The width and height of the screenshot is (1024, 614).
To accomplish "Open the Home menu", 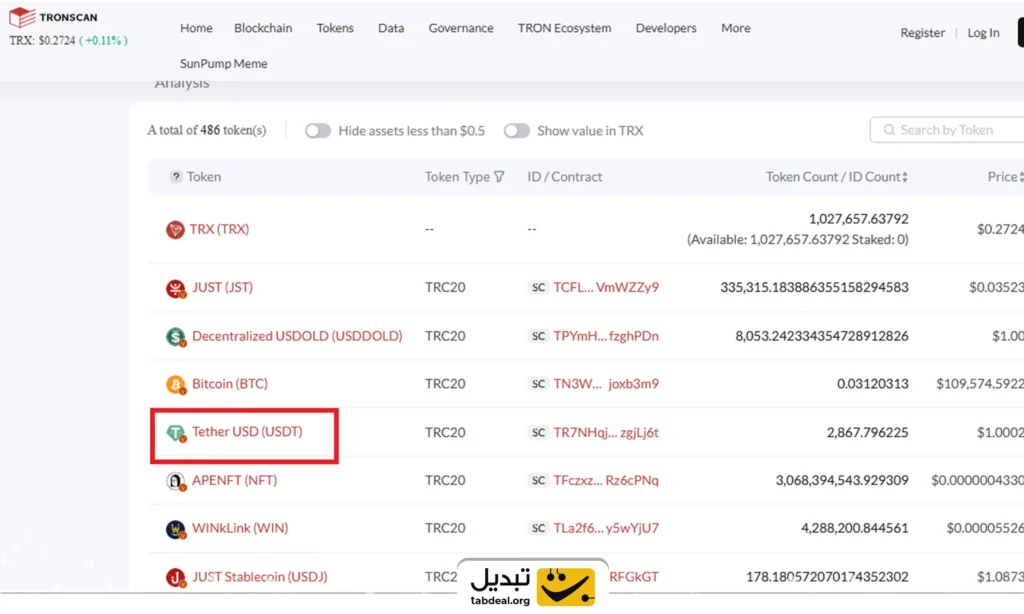I will [196, 28].
